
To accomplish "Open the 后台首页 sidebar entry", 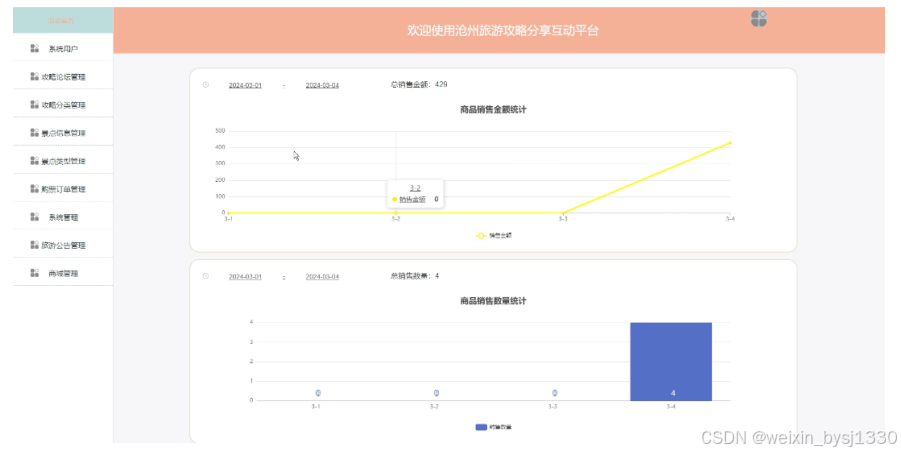I will 63,20.
